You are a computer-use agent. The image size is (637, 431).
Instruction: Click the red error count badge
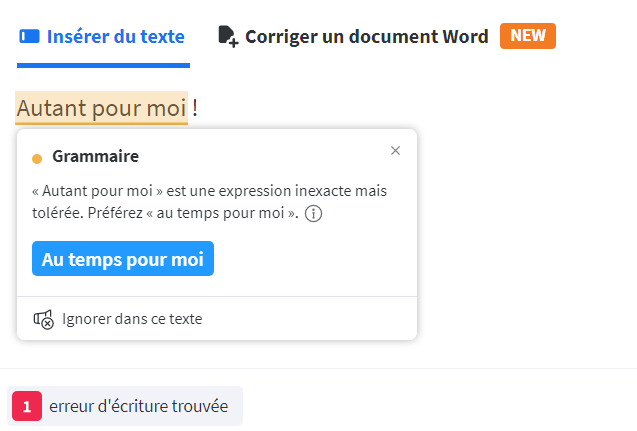coord(27,406)
